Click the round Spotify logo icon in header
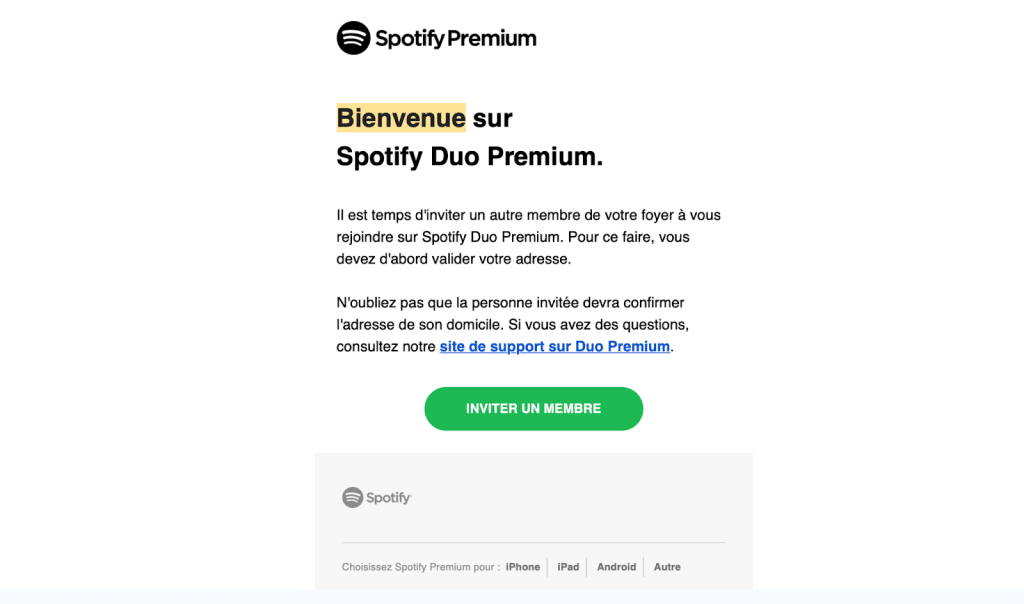Screen dimensions: 1024x604 pos(353,38)
